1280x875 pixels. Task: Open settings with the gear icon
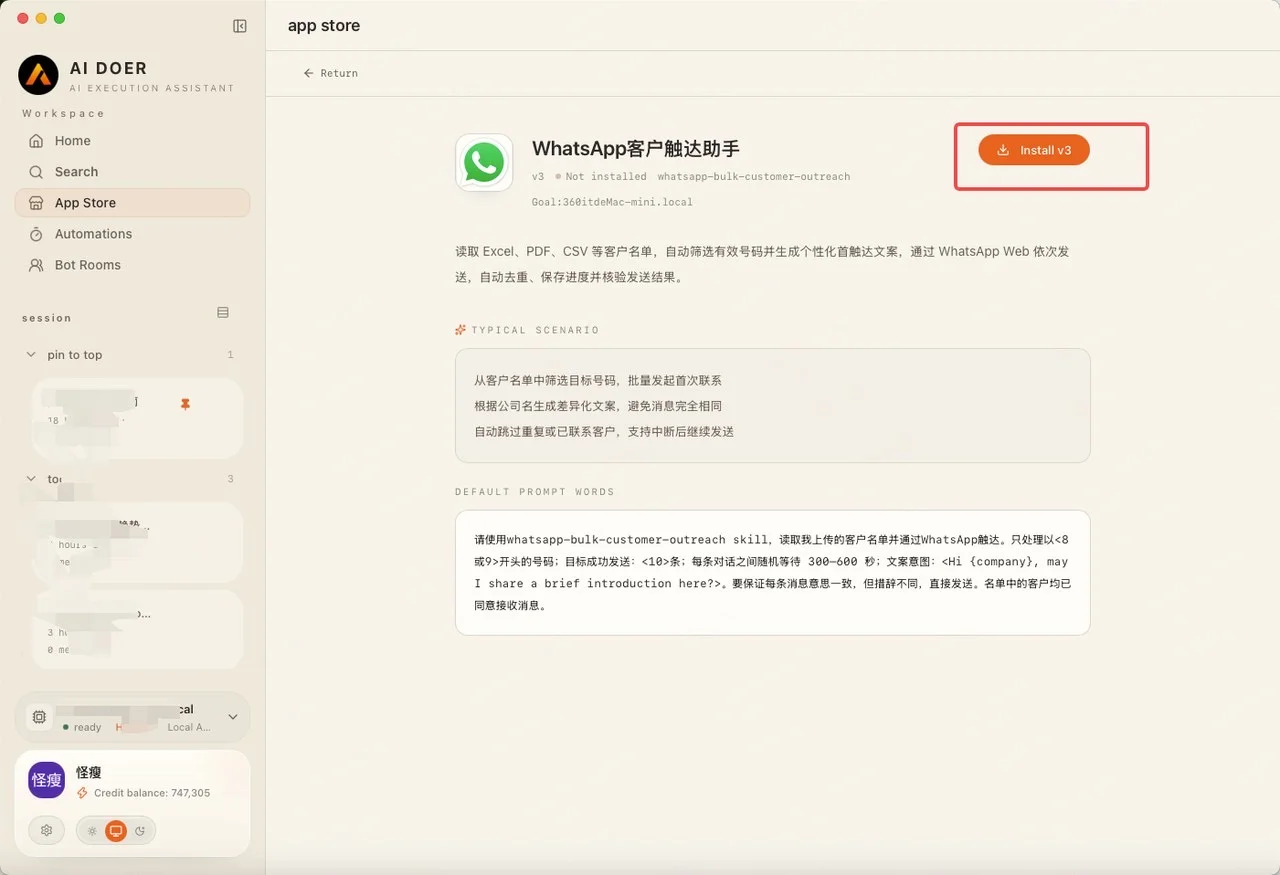(x=46, y=830)
